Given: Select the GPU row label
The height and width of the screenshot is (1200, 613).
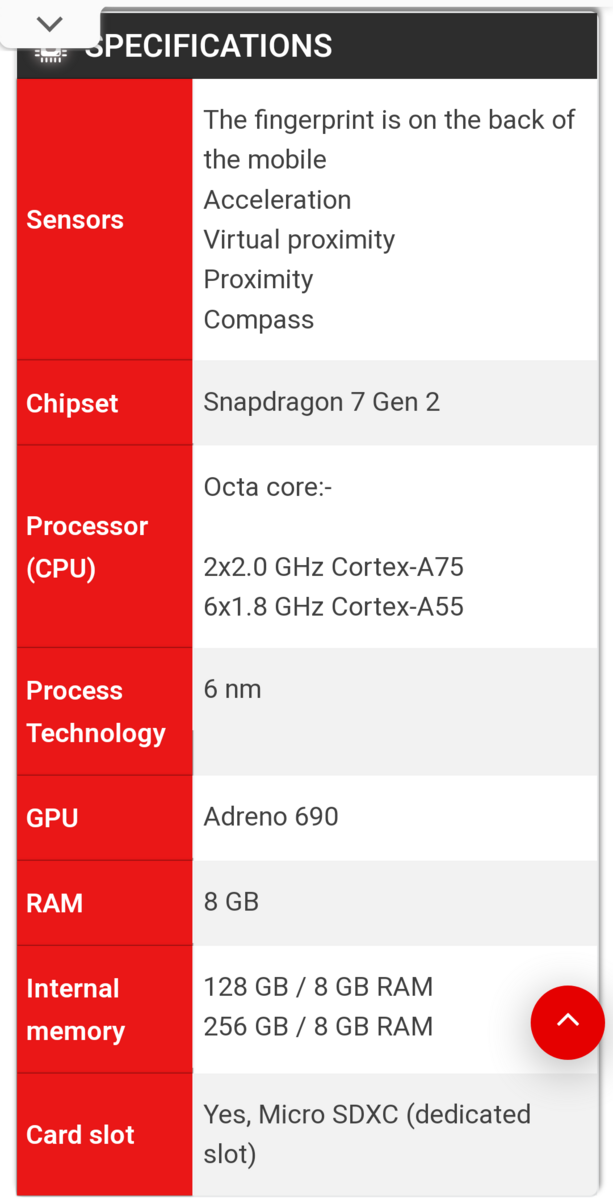Looking at the screenshot, I should tap(52, 818).
